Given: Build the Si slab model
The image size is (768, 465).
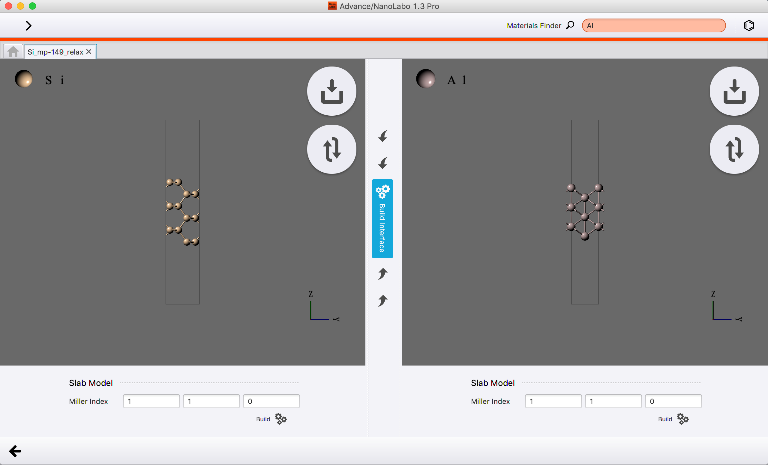Looking at the screenshot, I should pos(272,419).
